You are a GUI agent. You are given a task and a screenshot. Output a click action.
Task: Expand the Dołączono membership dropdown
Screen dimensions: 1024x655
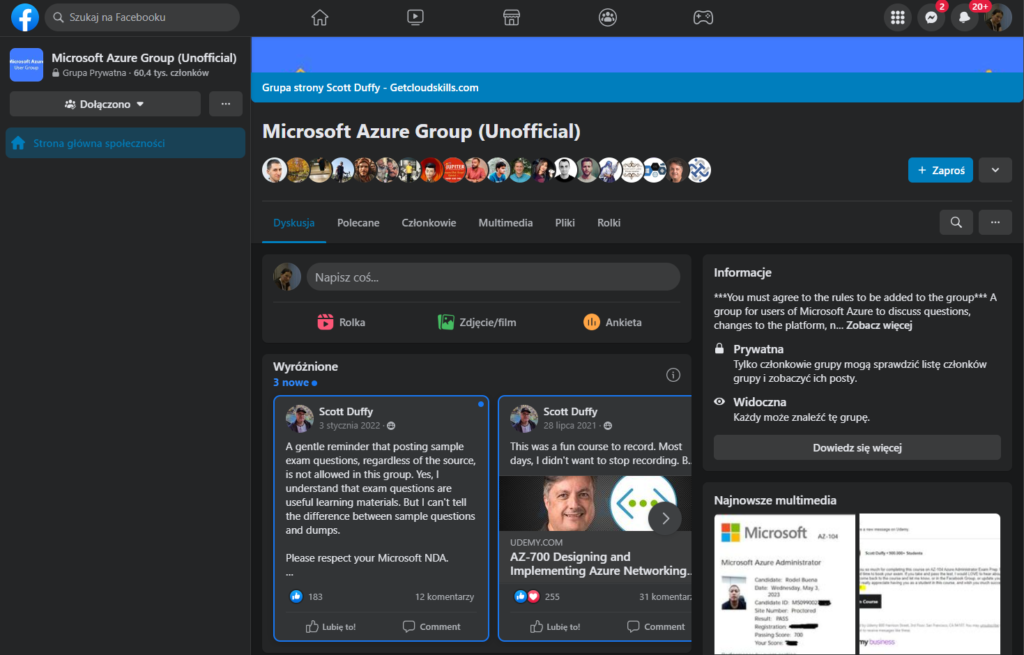pyautogui.click(x=105, y=104)
